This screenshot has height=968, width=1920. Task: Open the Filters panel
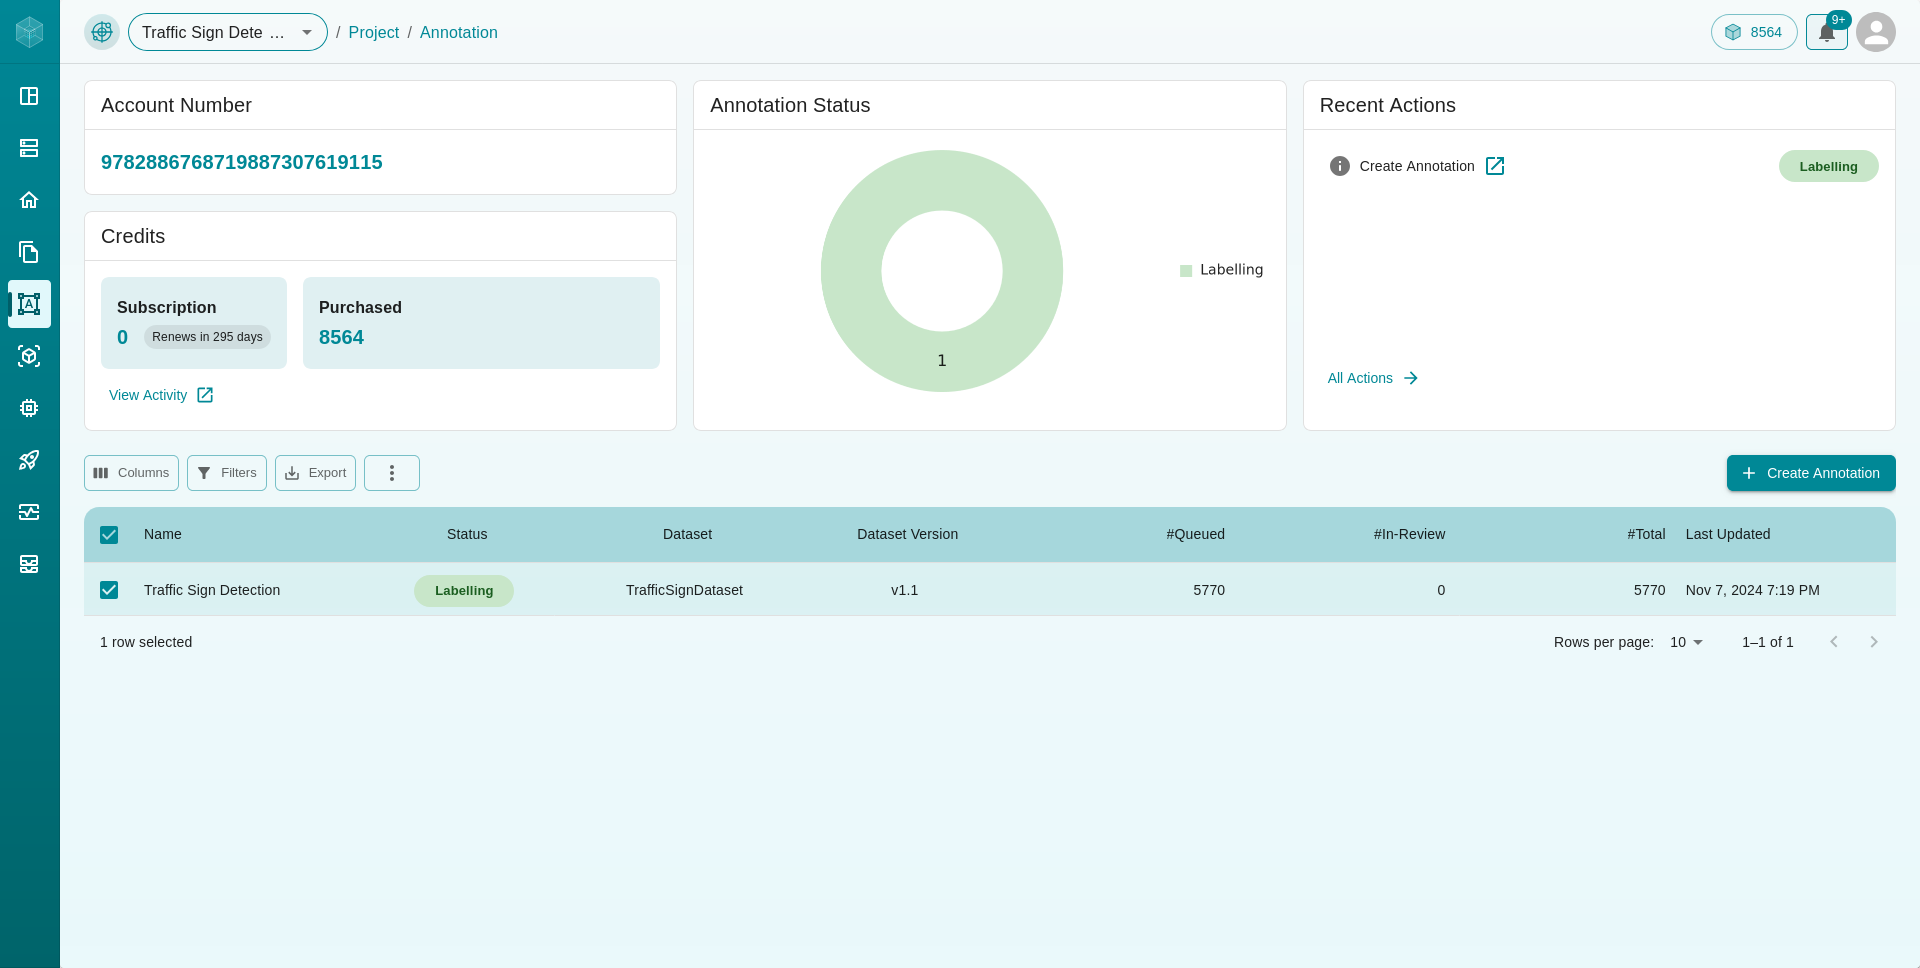[x=227, y=473]
